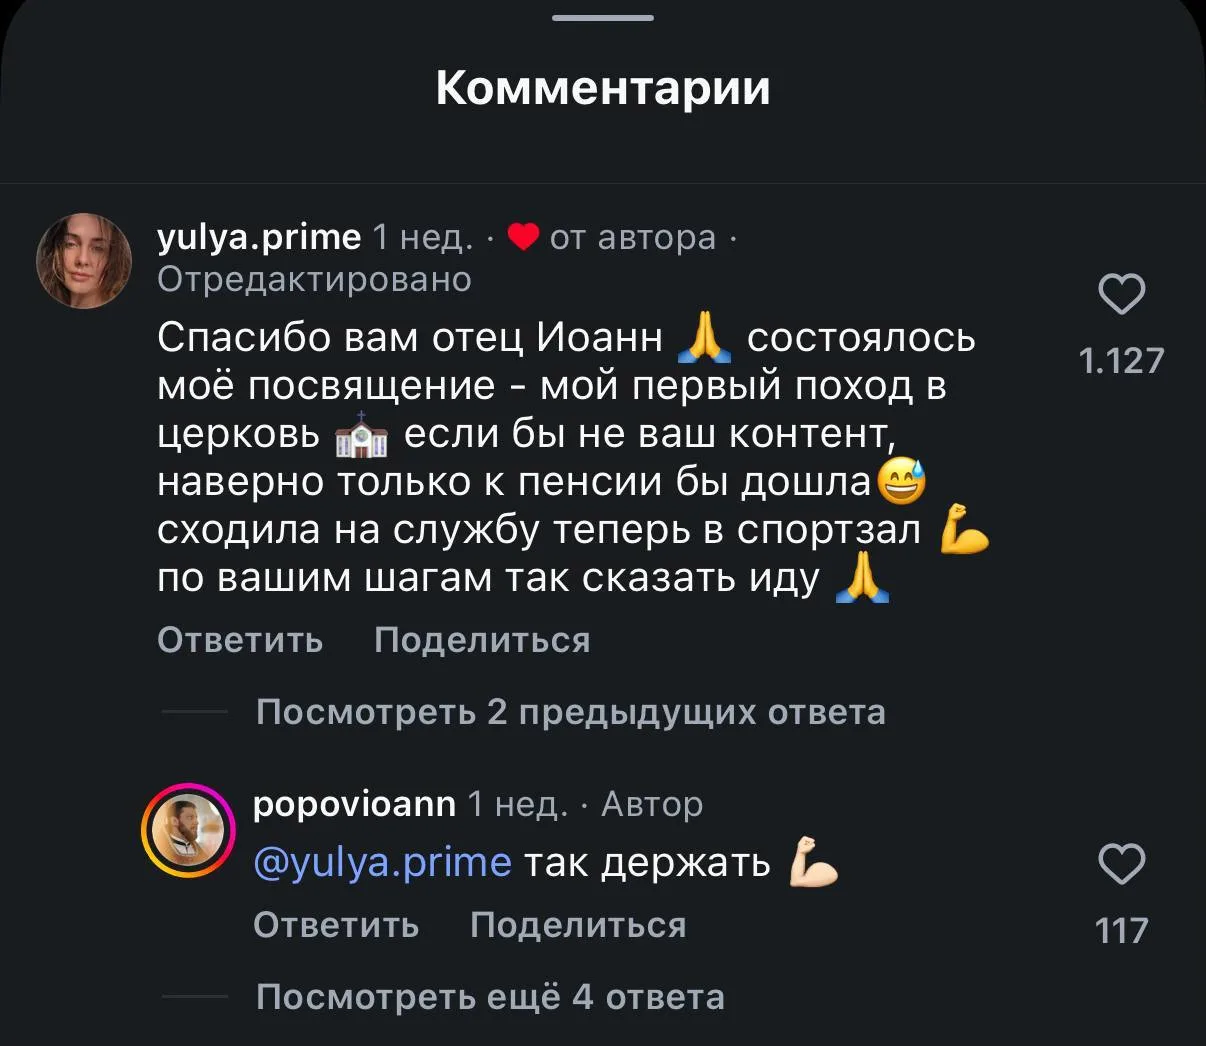Image resolution: width=1206 pixels, height=1046 pixels.
Task: Expand 'Посмотреть 2 предыдущих ответа'
Action: click(570, 712)
